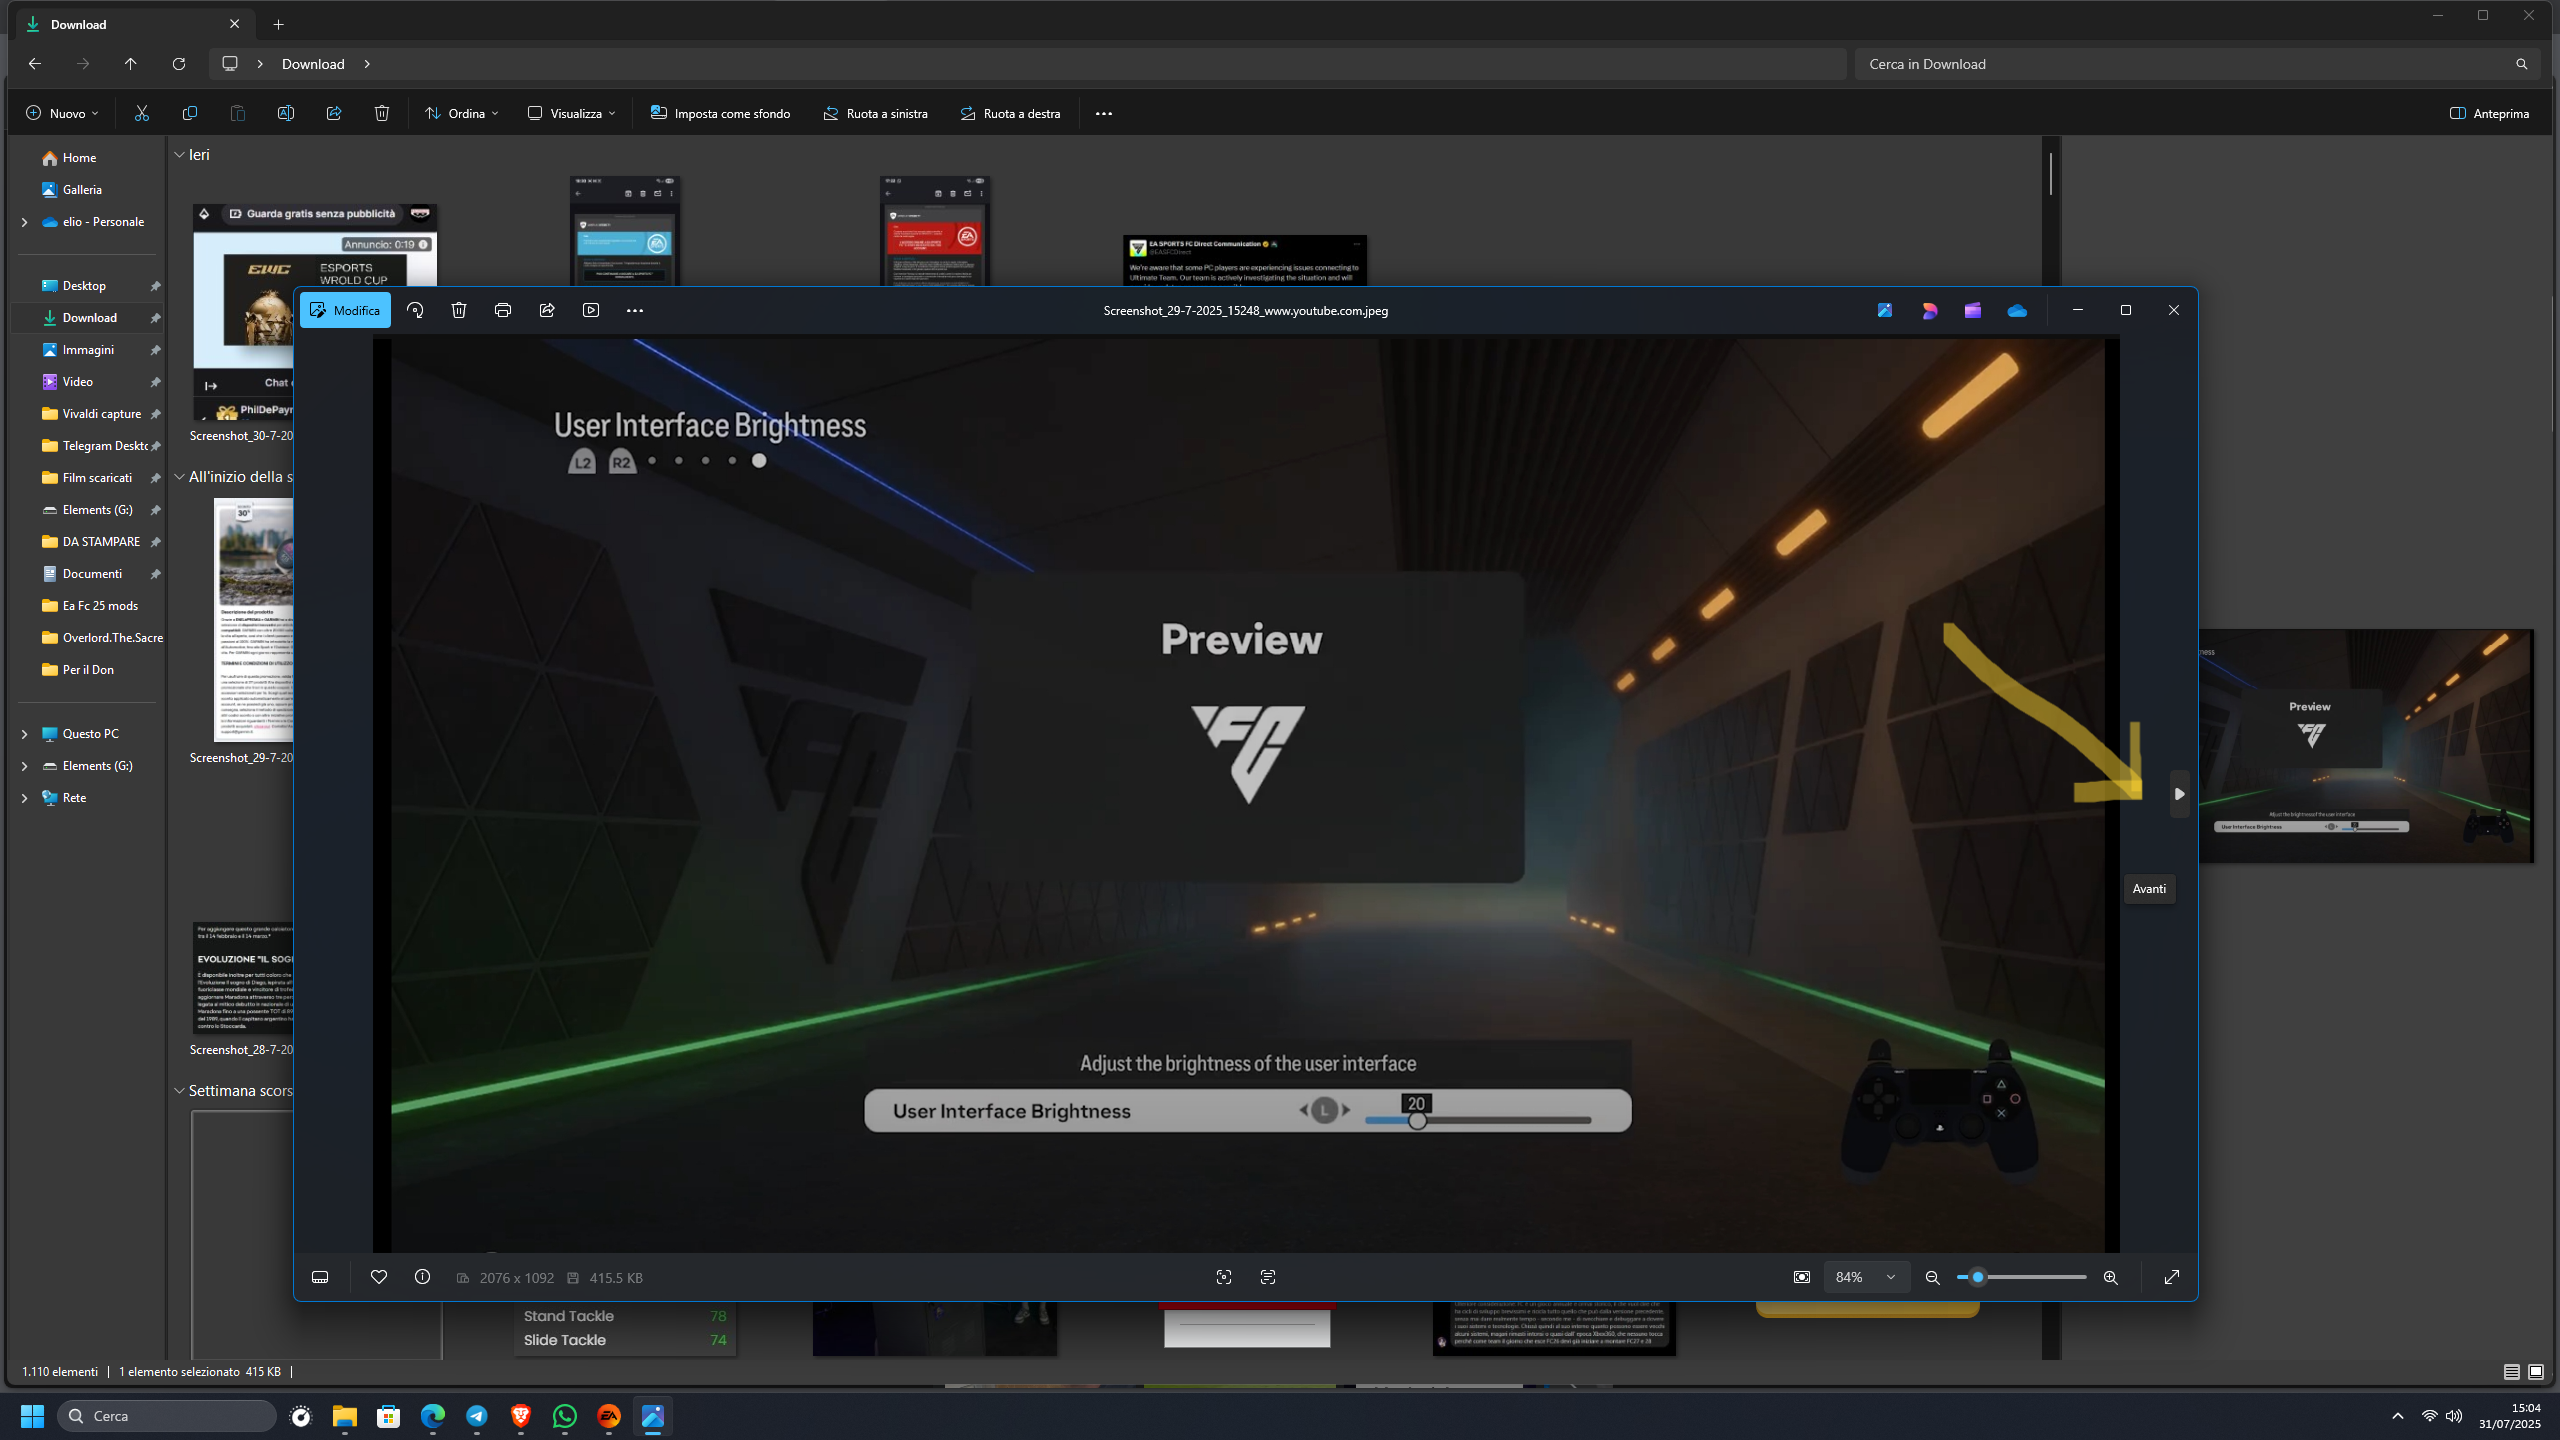
Task: Go up one folder level in Explorer
Action: [x=131, y=64]
